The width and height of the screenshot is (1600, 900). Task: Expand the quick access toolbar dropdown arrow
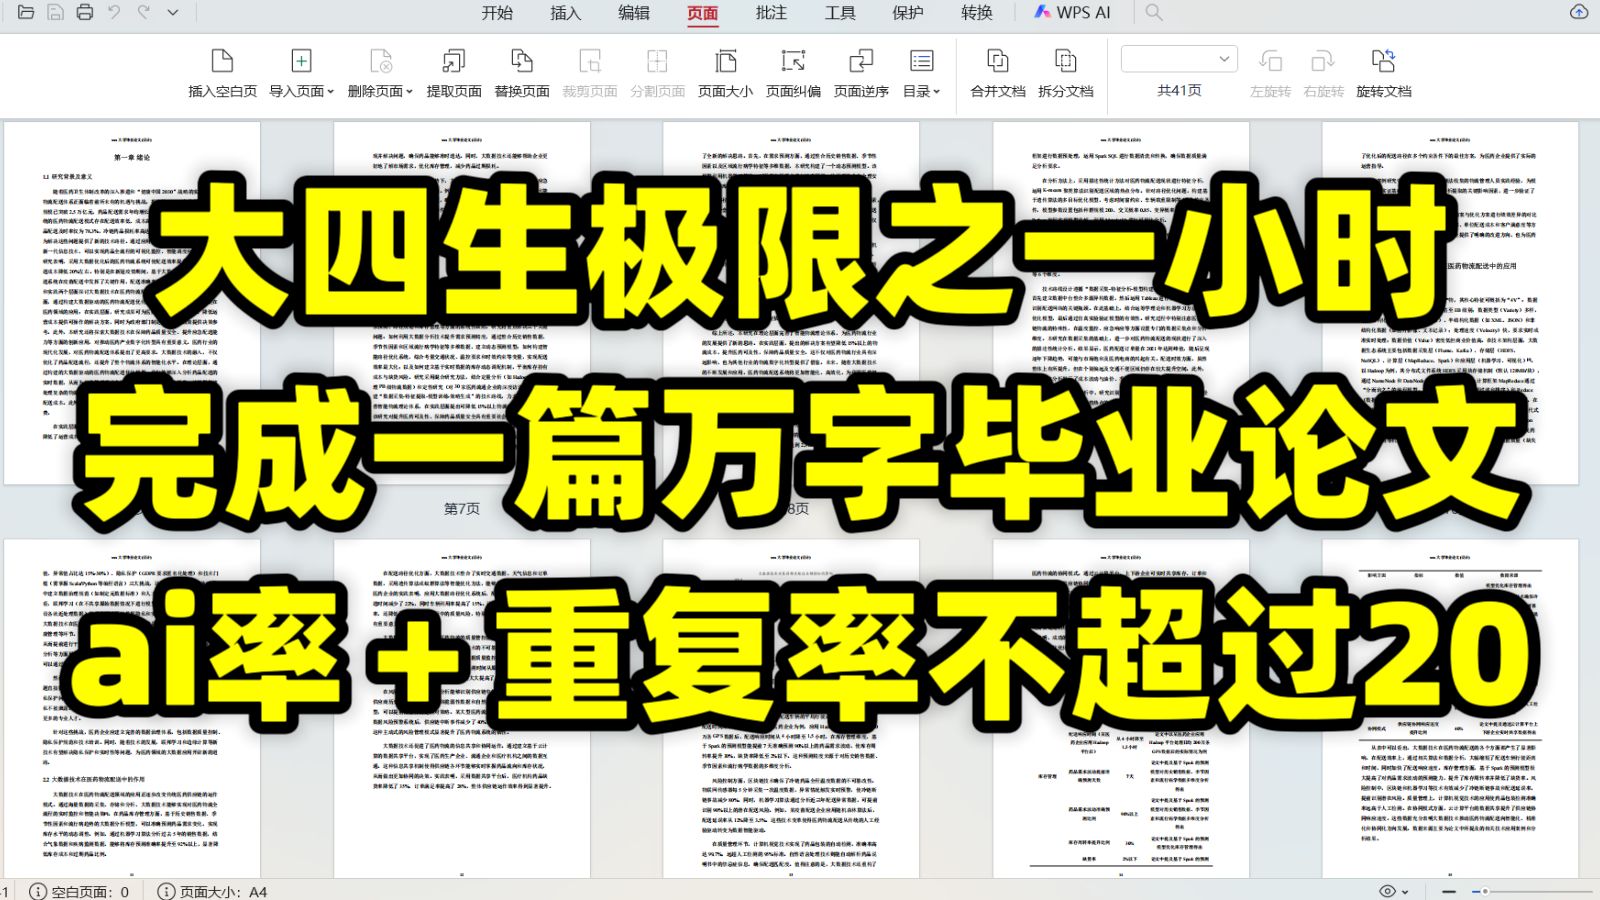(173, 12)
